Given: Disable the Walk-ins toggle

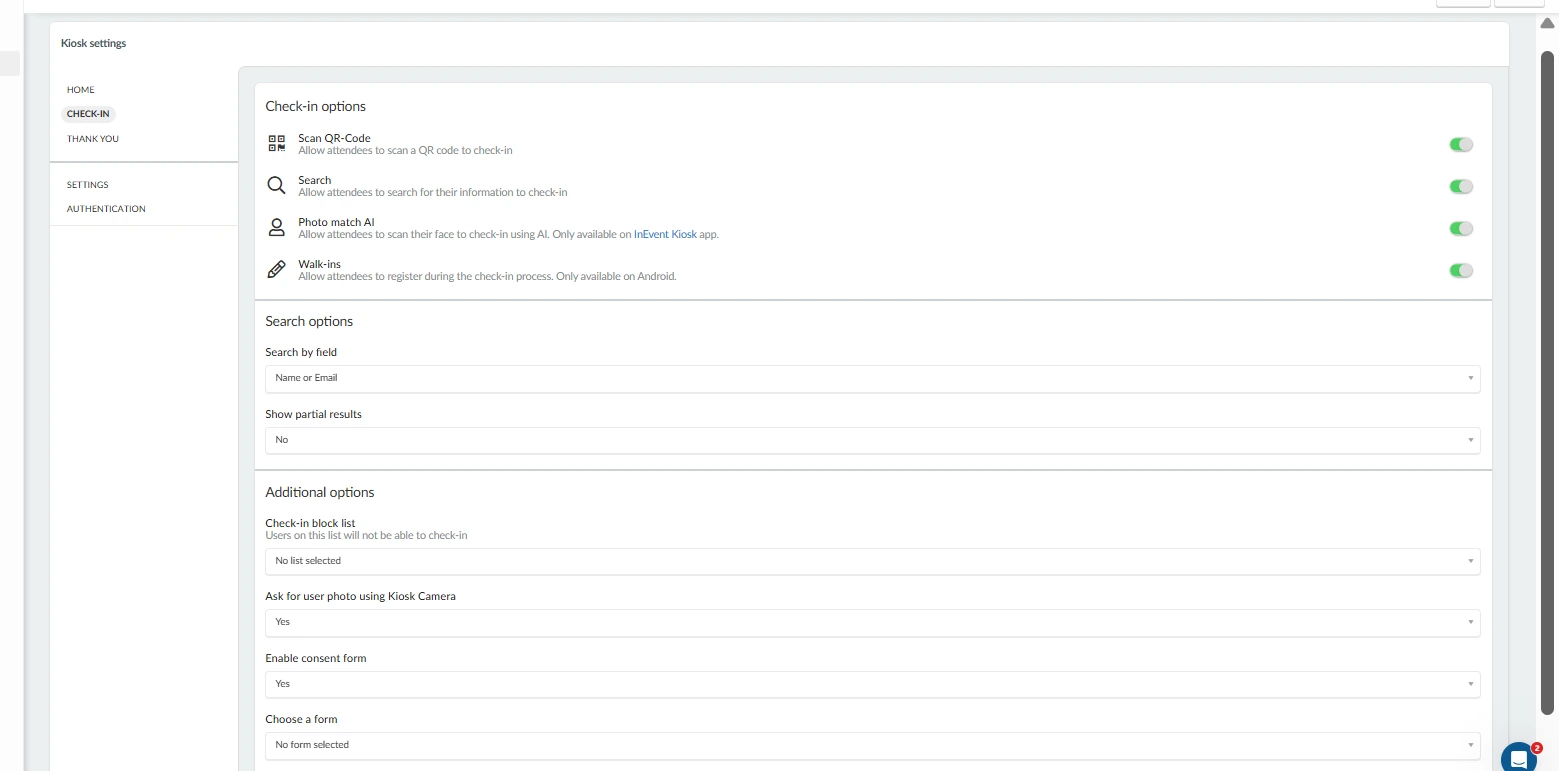Looking at the screenshot, I should [1461, 270].
